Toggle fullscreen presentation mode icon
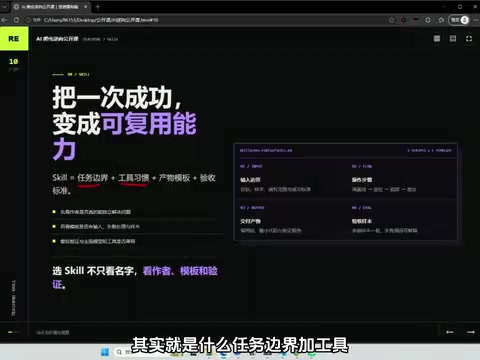This screenshot has width=480, height=360. click(469, 39)
